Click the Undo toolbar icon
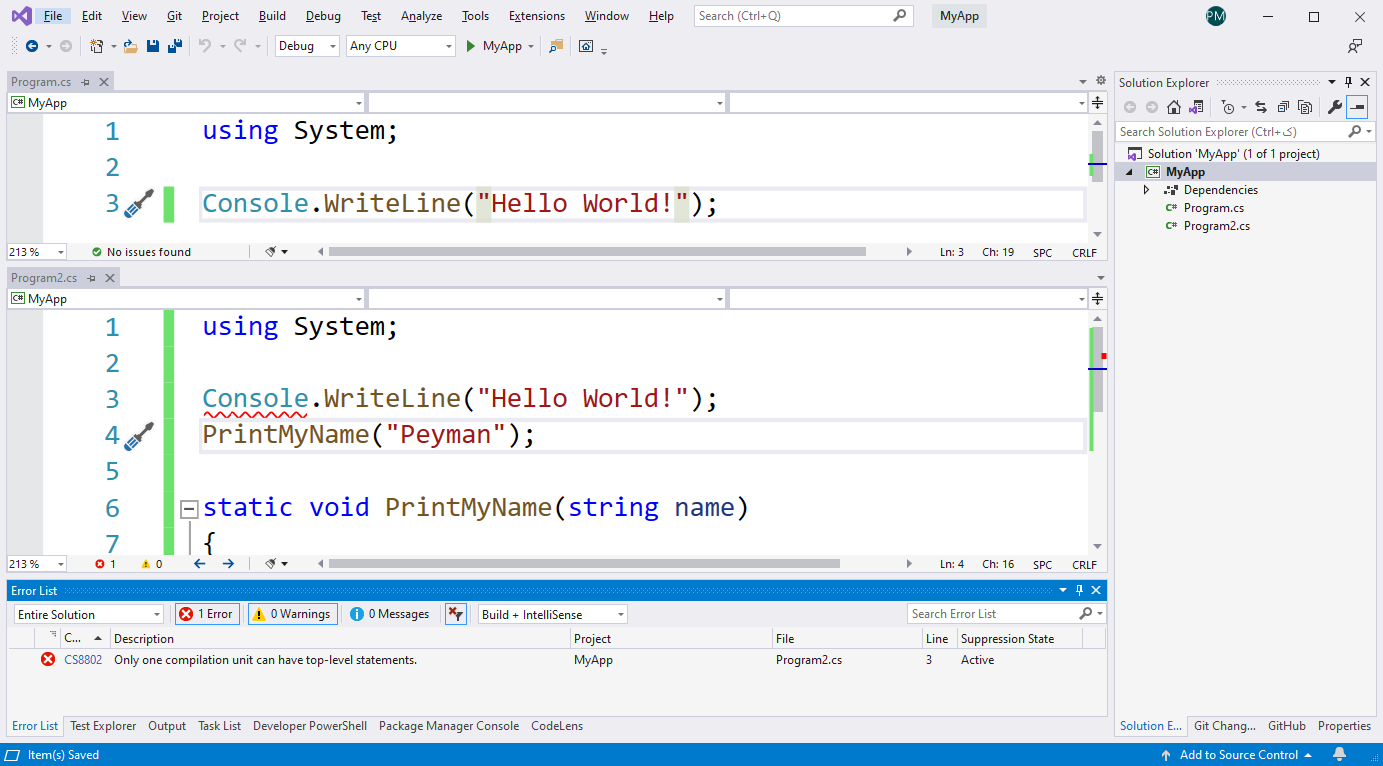 [x=205, y=46]
